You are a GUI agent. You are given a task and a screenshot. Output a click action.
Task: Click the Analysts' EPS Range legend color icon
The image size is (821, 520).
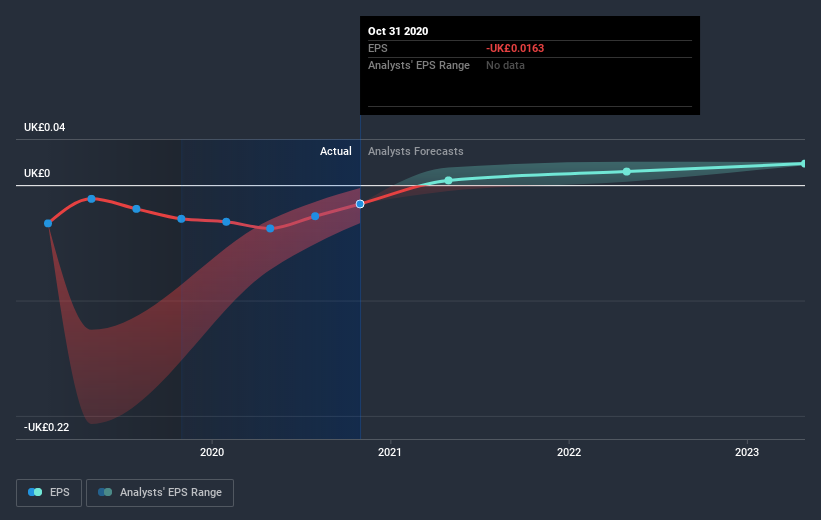(105, 492)
